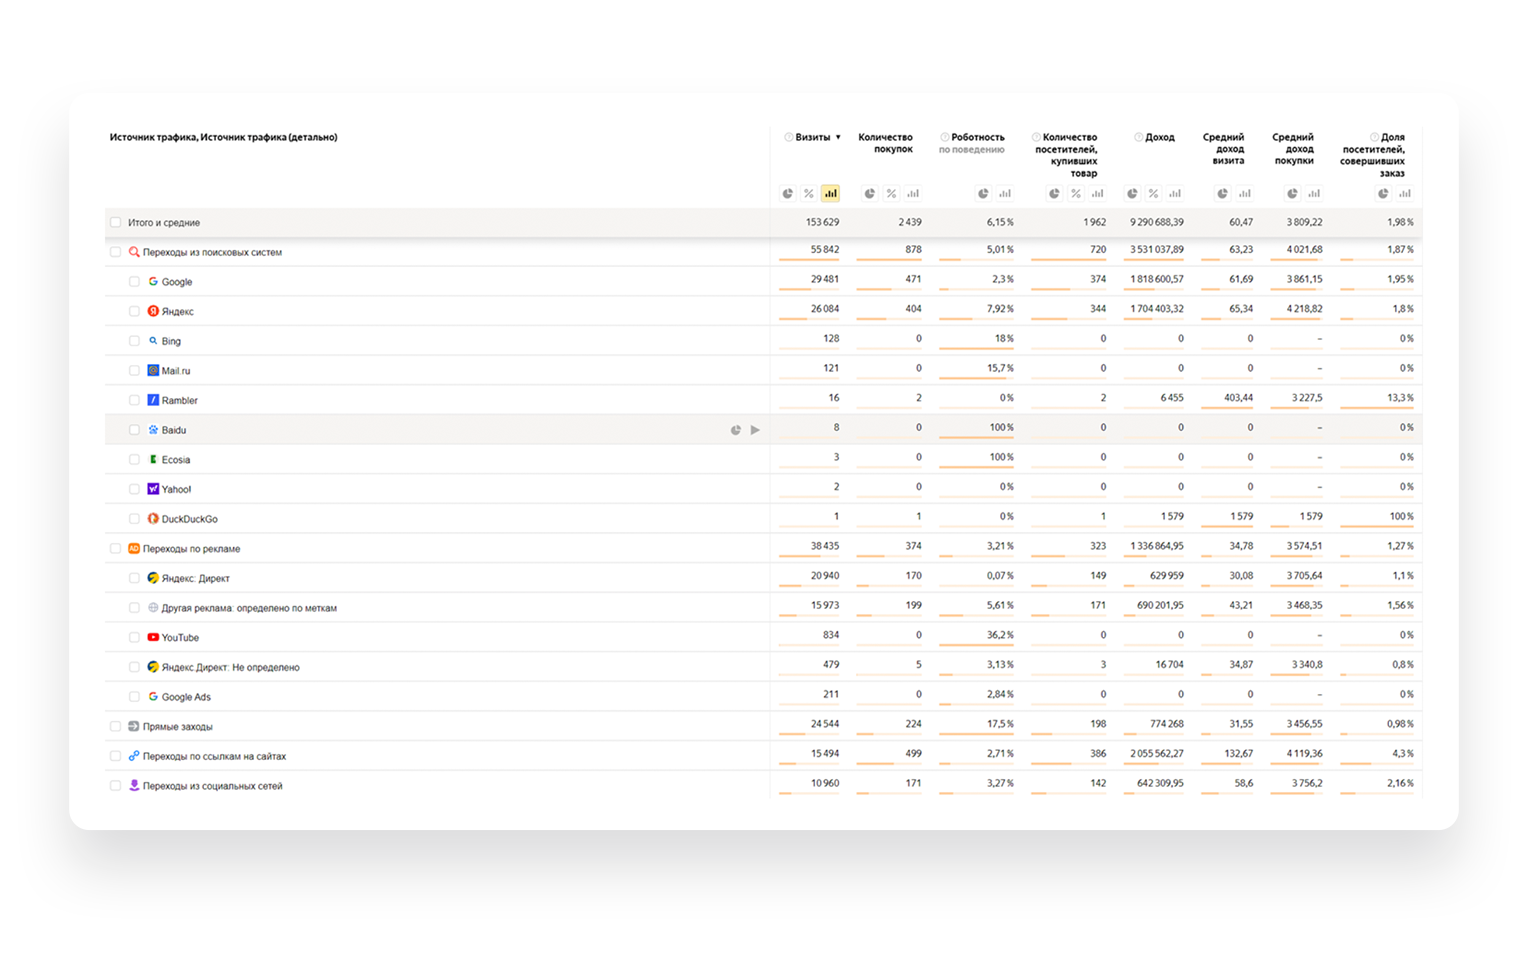
Task: Collapse the Переходы из поисковых систем group
Action: coord(212,253)
